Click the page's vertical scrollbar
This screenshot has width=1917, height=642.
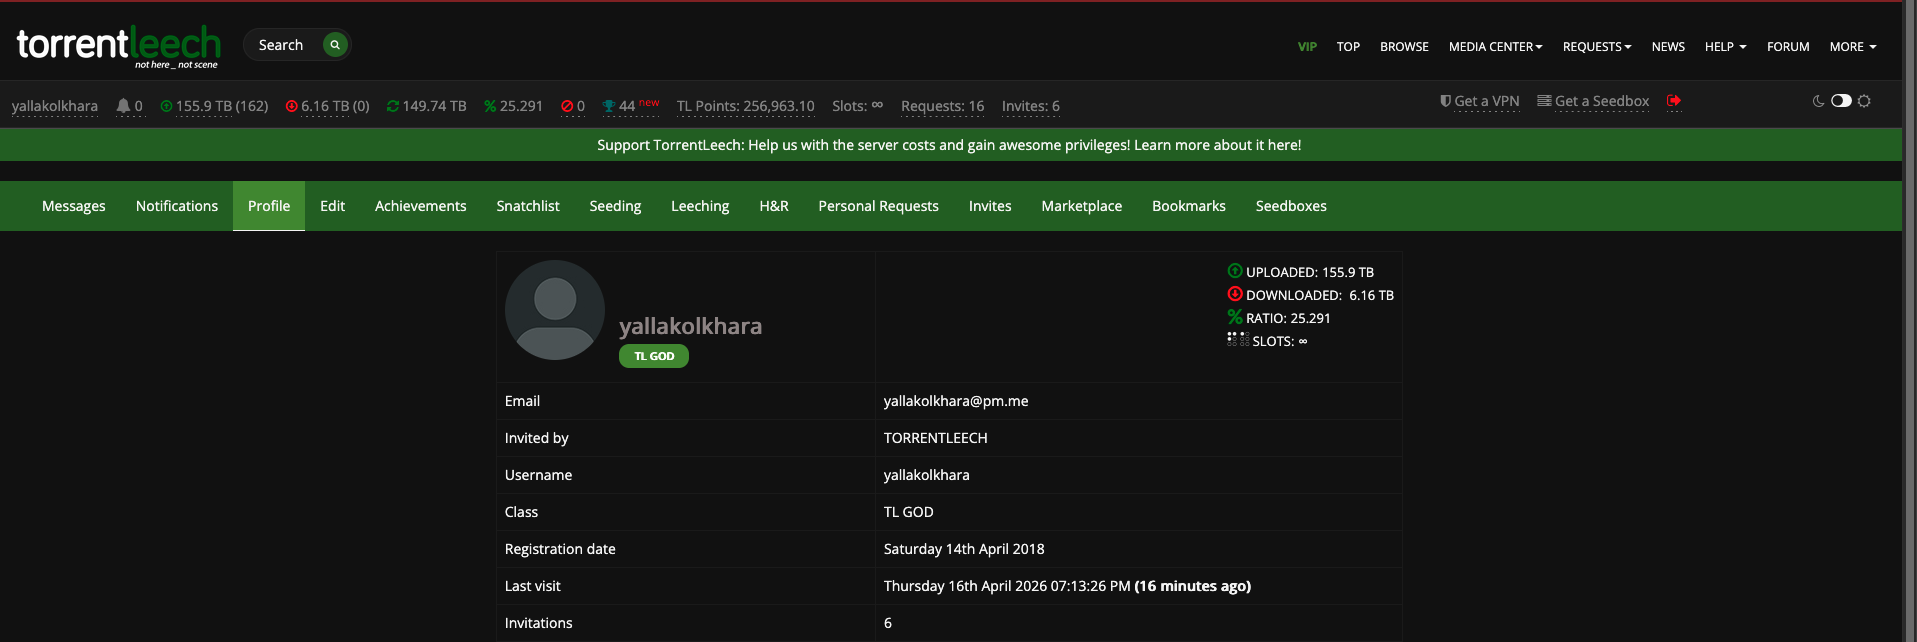[1909, 321]
